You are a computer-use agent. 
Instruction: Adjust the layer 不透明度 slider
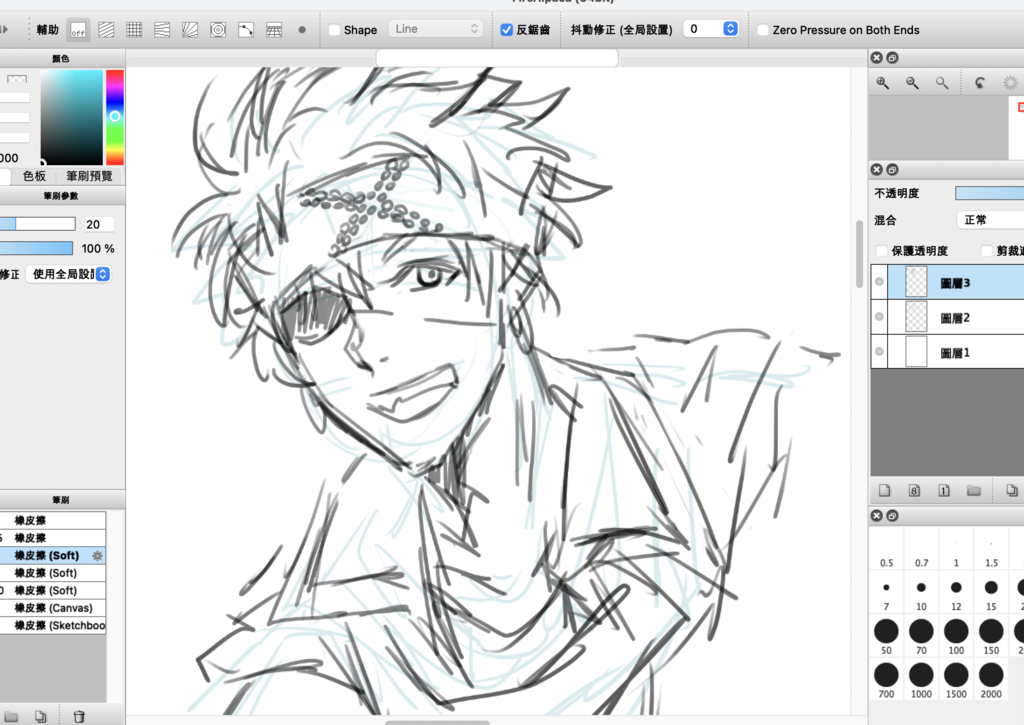coord(989,193)
